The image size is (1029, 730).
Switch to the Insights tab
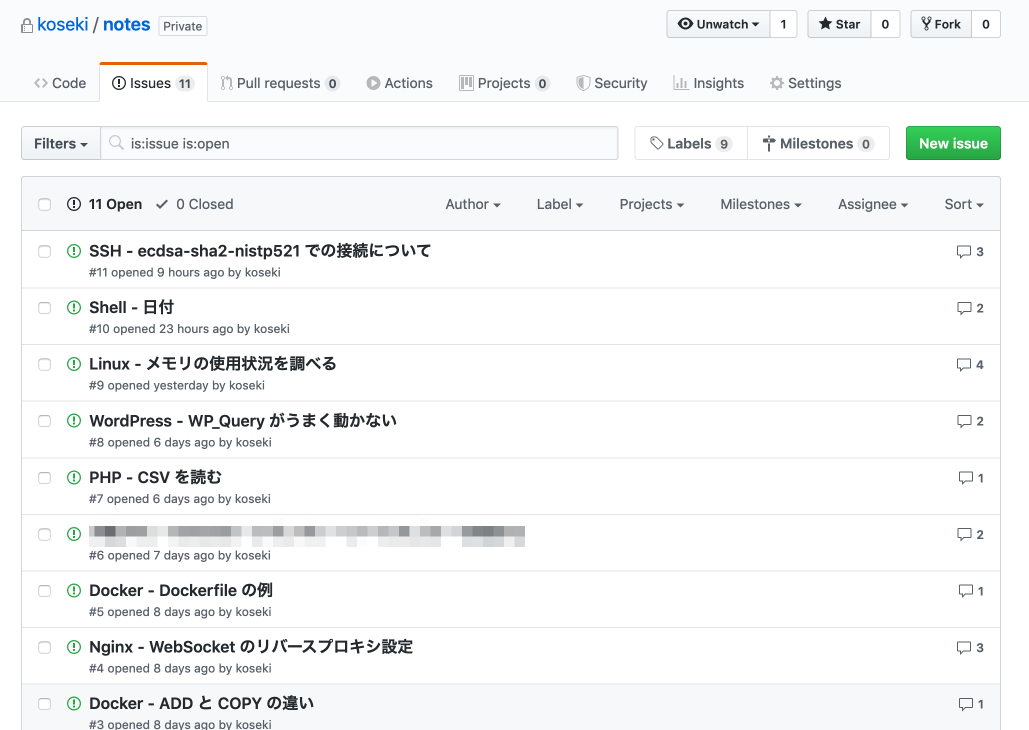click(x=709, y=83)
